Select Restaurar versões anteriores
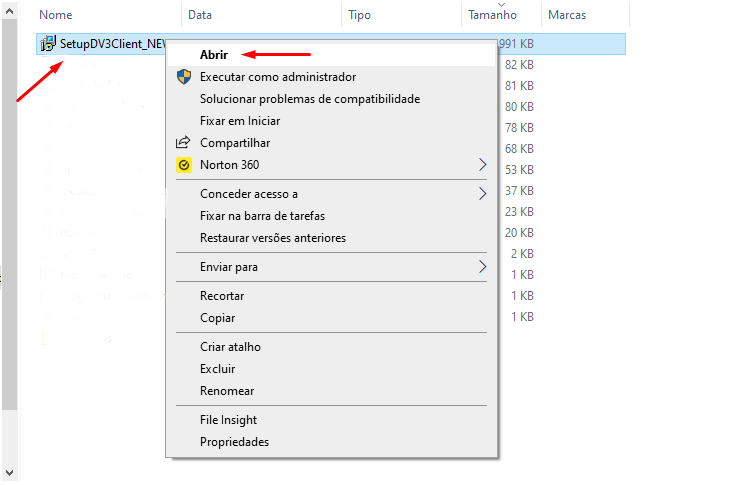The width and height of the screenshot is (746, 485). [x=272, y=238]
